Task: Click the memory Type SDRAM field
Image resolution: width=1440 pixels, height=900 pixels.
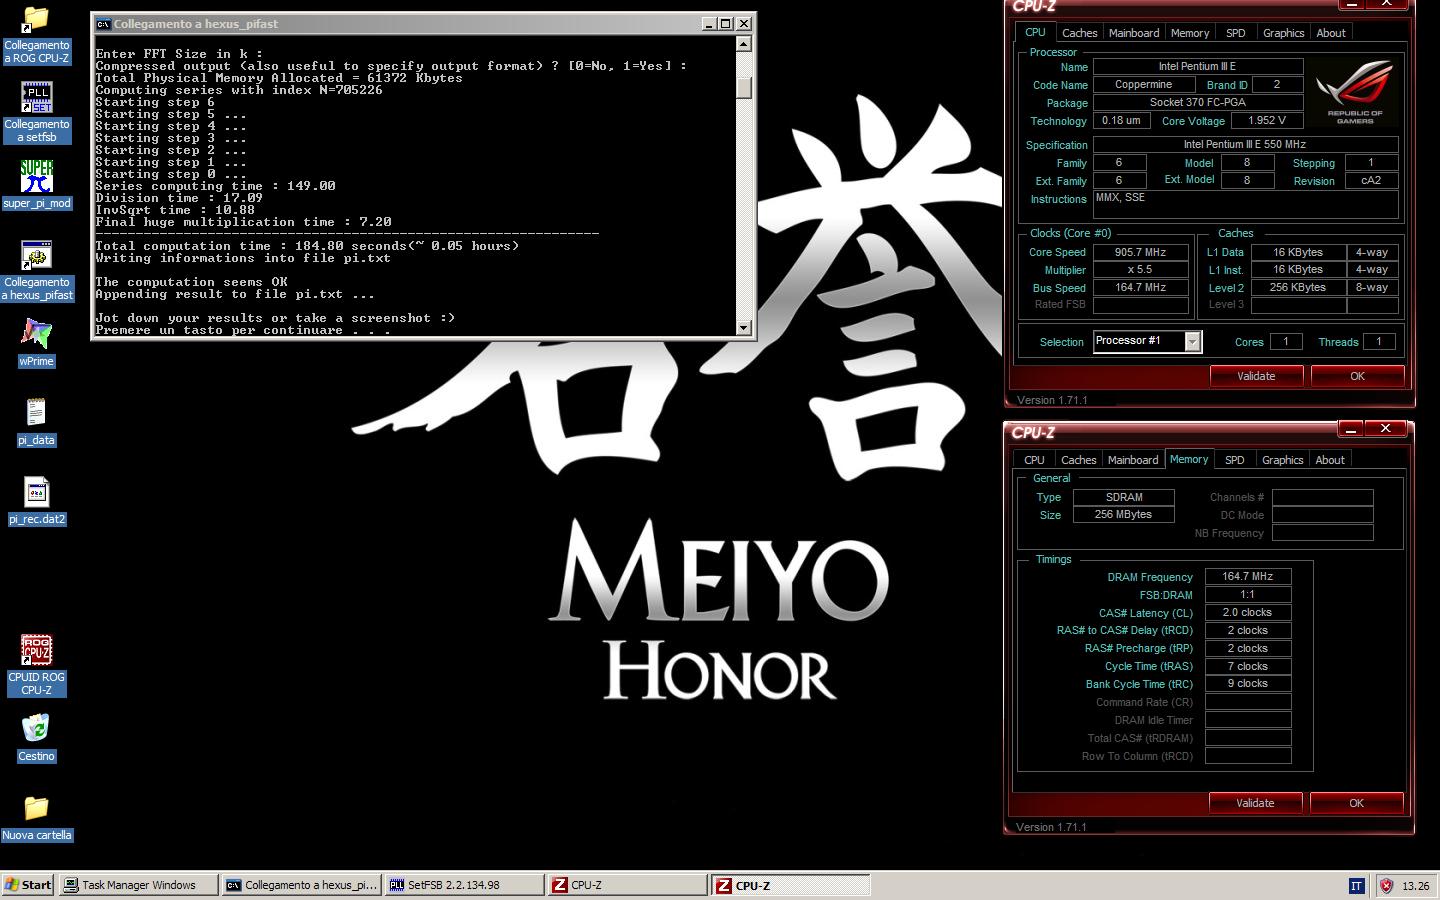Action: [1124, 497]
